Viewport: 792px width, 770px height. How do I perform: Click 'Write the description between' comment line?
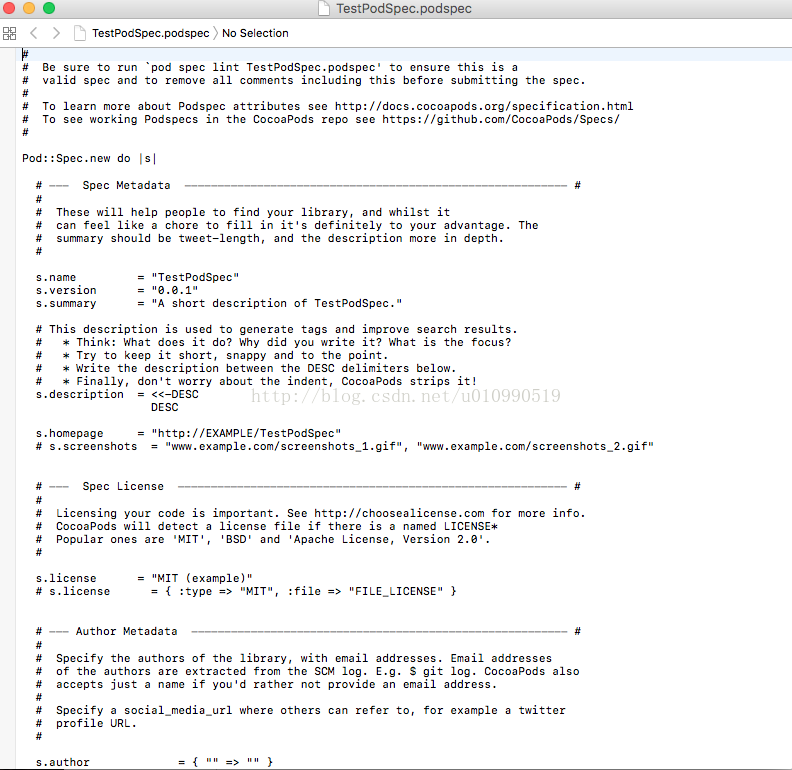[246, 368]
